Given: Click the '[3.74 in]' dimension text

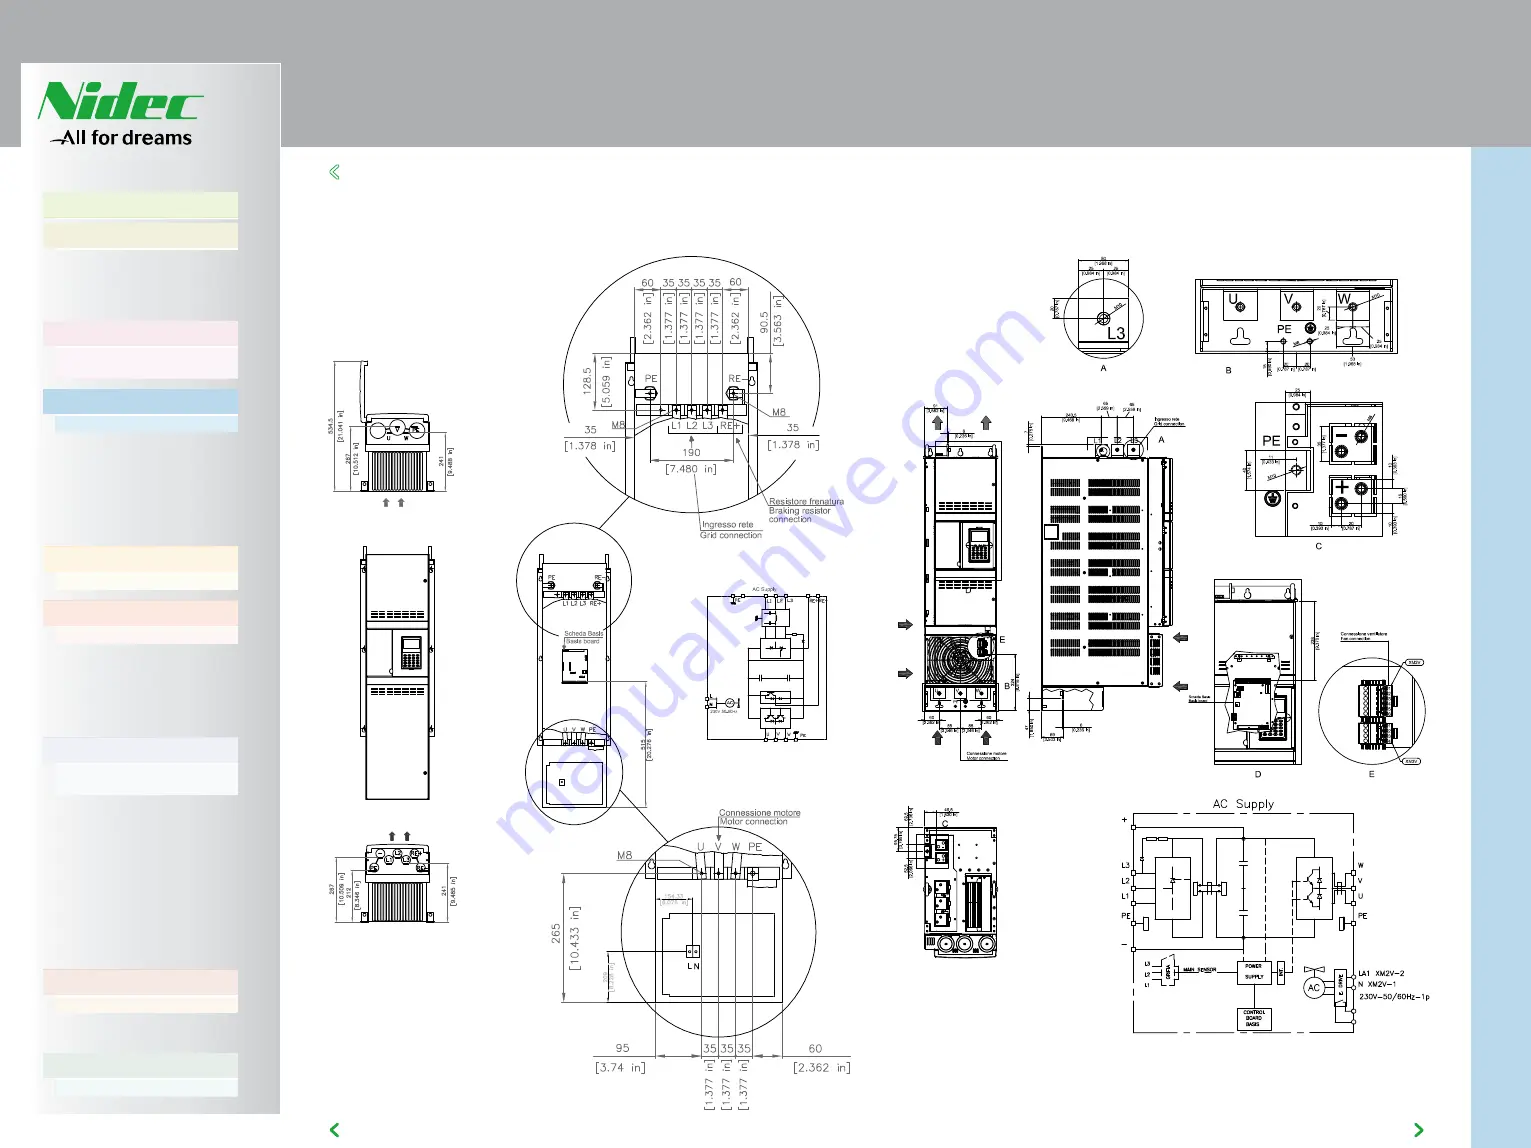Looking at the screenshot, I should (x=621, y=1067).
